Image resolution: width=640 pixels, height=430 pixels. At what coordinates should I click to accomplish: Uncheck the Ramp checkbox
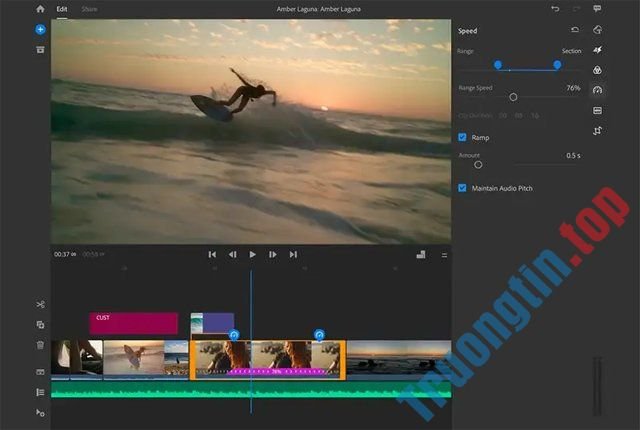point(462,137)
